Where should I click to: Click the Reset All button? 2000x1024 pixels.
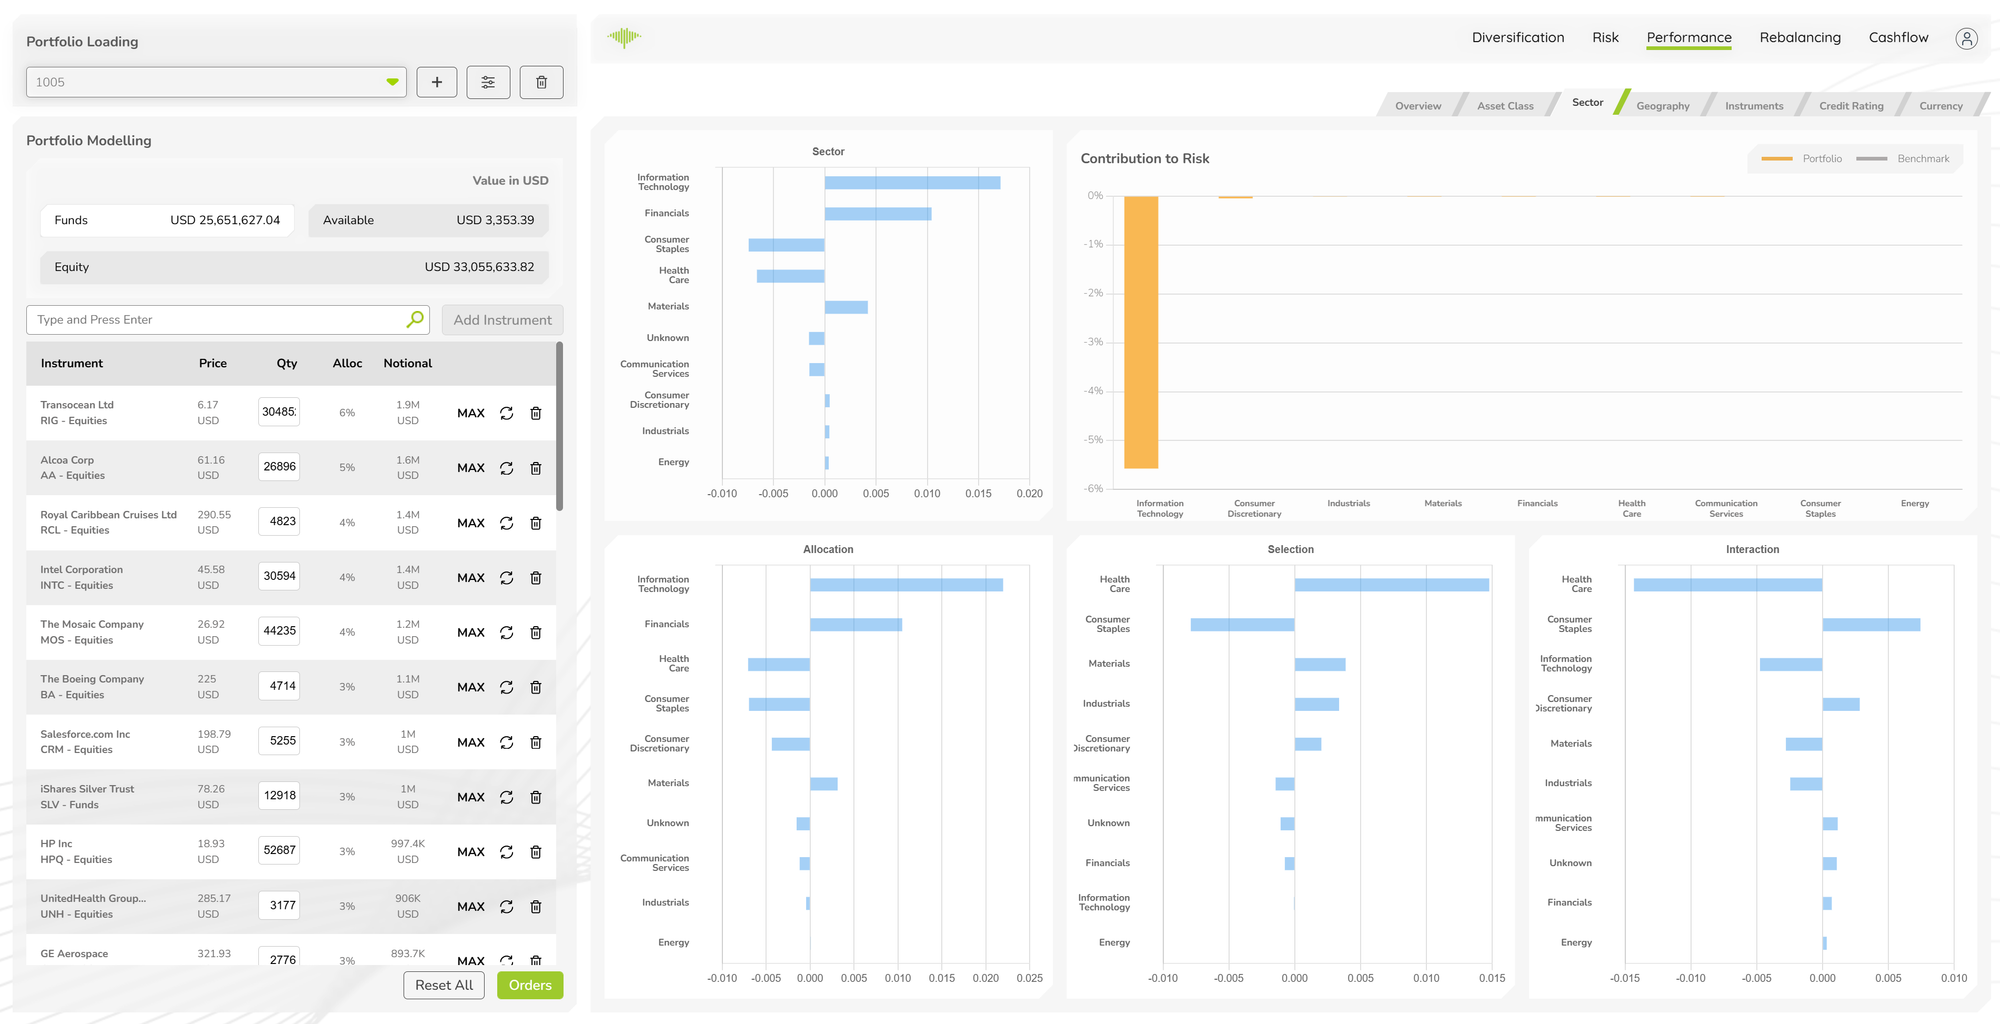tap(444, 985)
